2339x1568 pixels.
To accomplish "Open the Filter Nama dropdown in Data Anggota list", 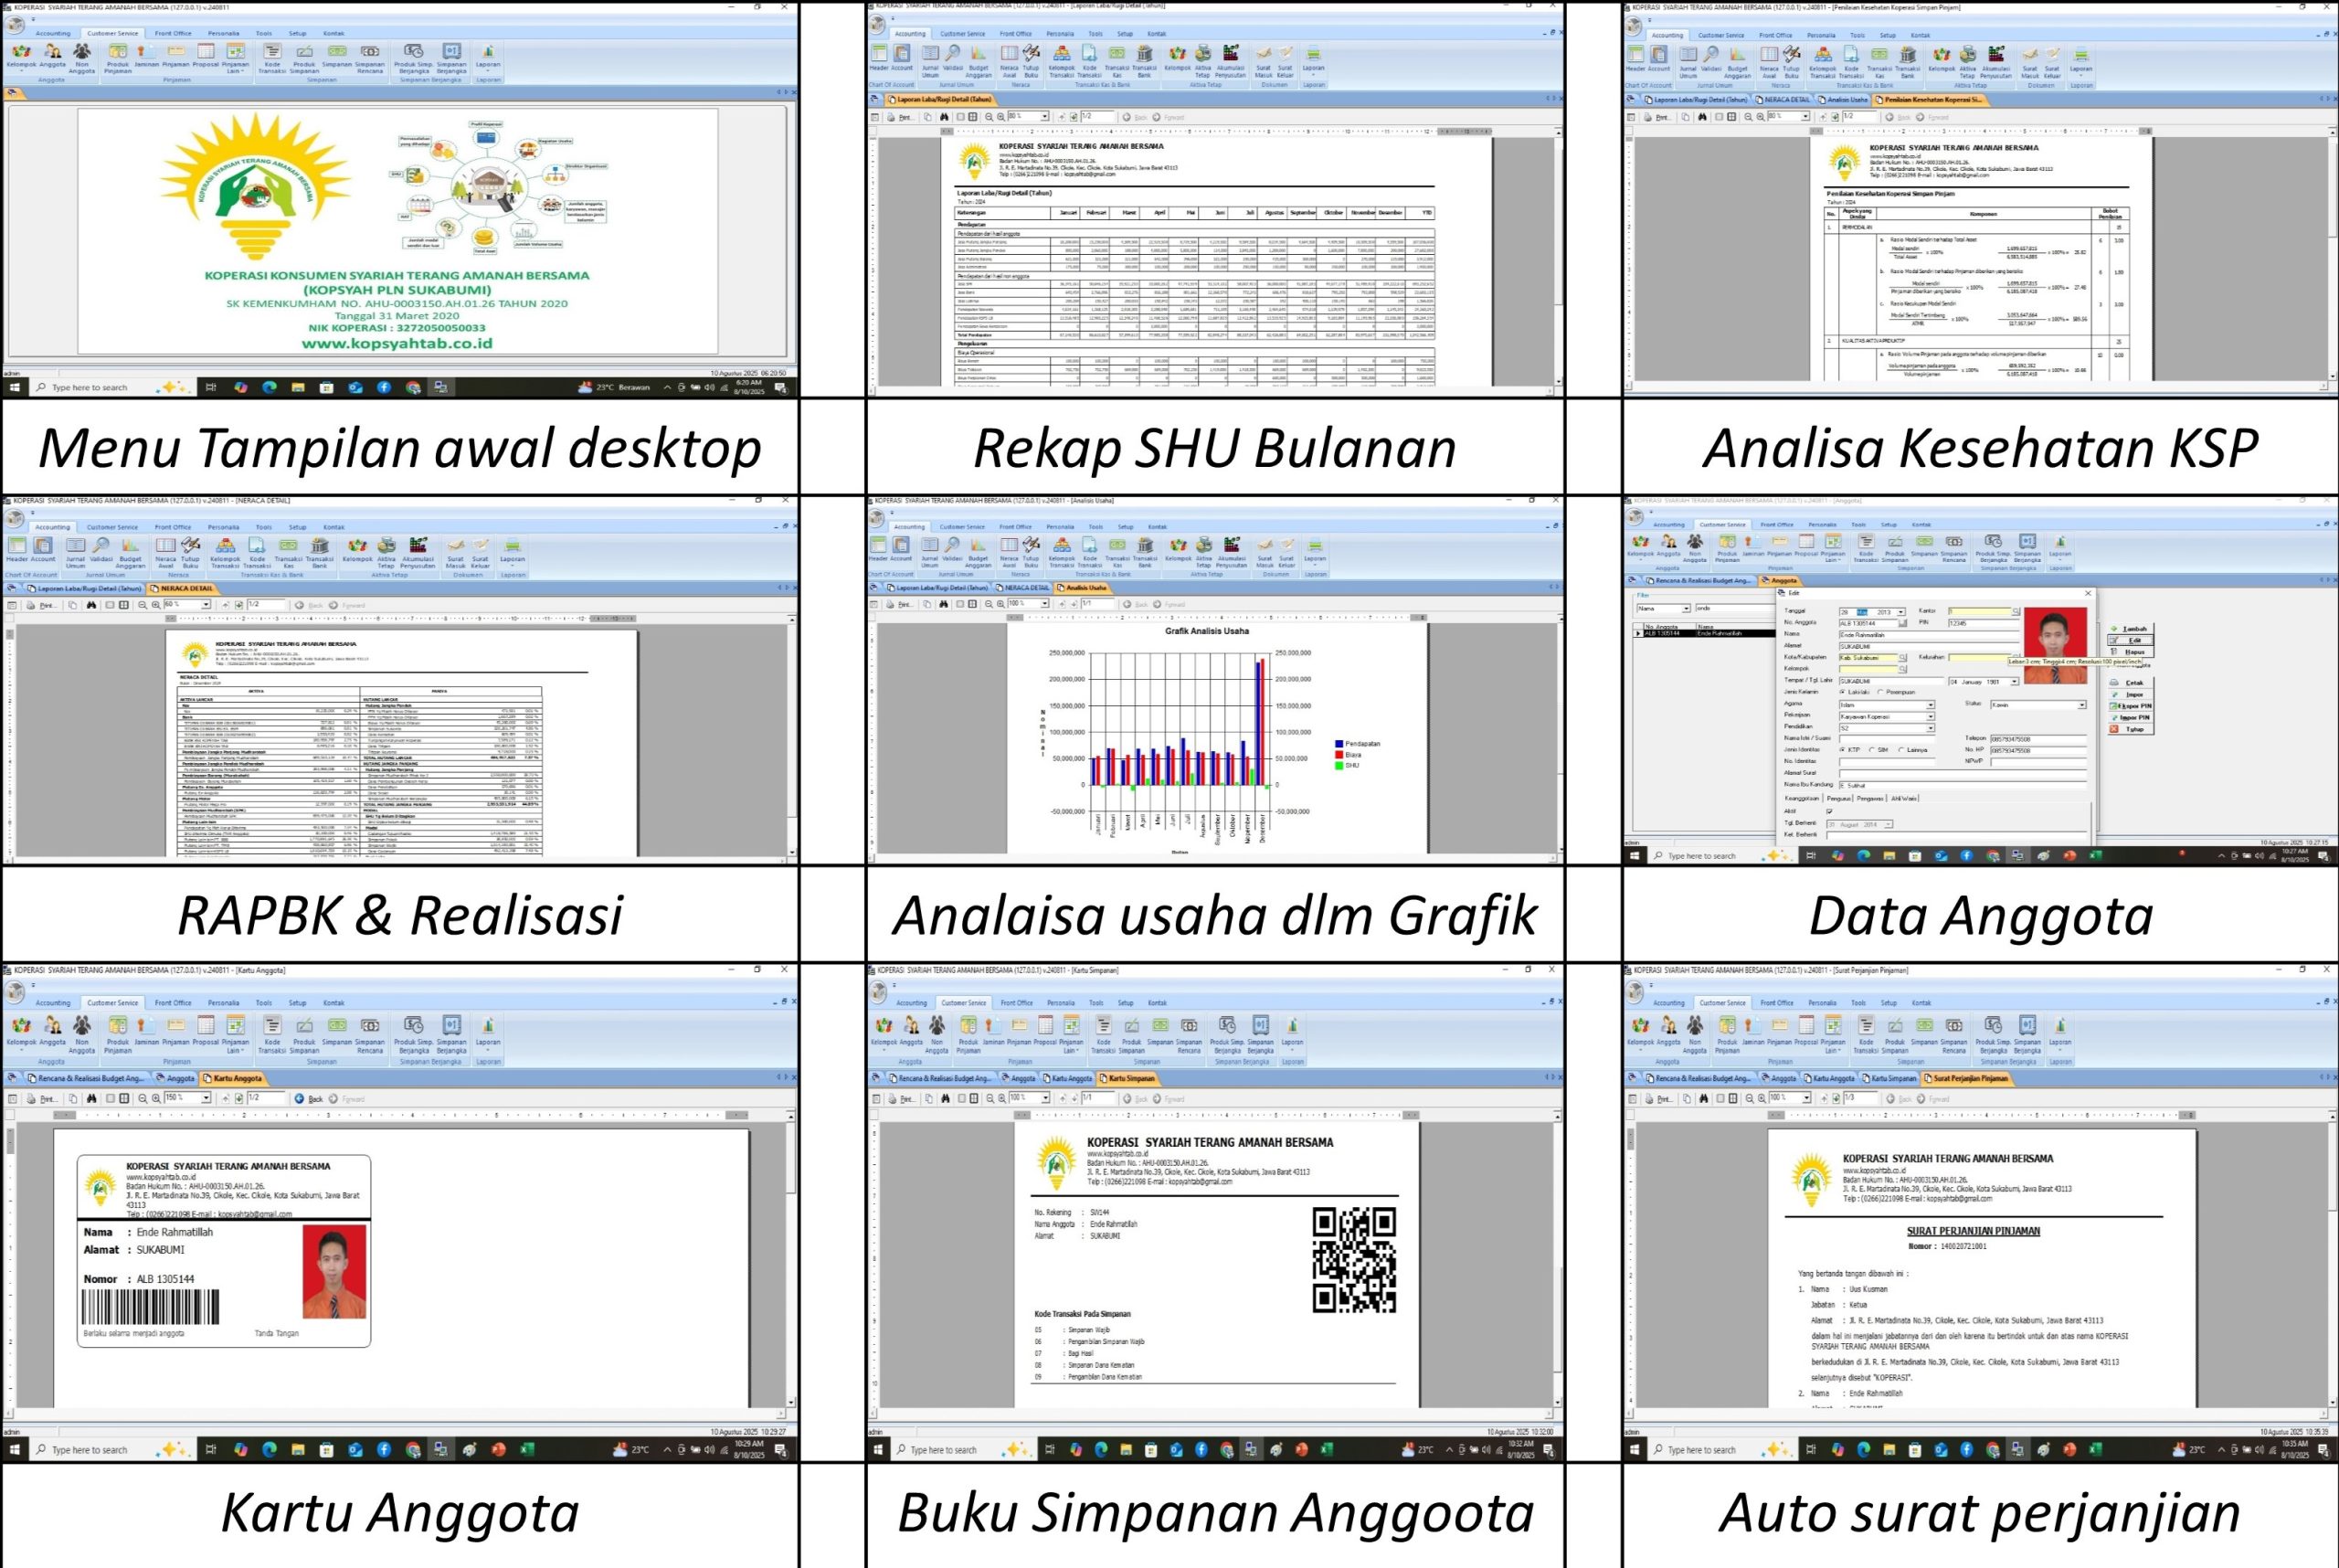I will click(1686, 609).
